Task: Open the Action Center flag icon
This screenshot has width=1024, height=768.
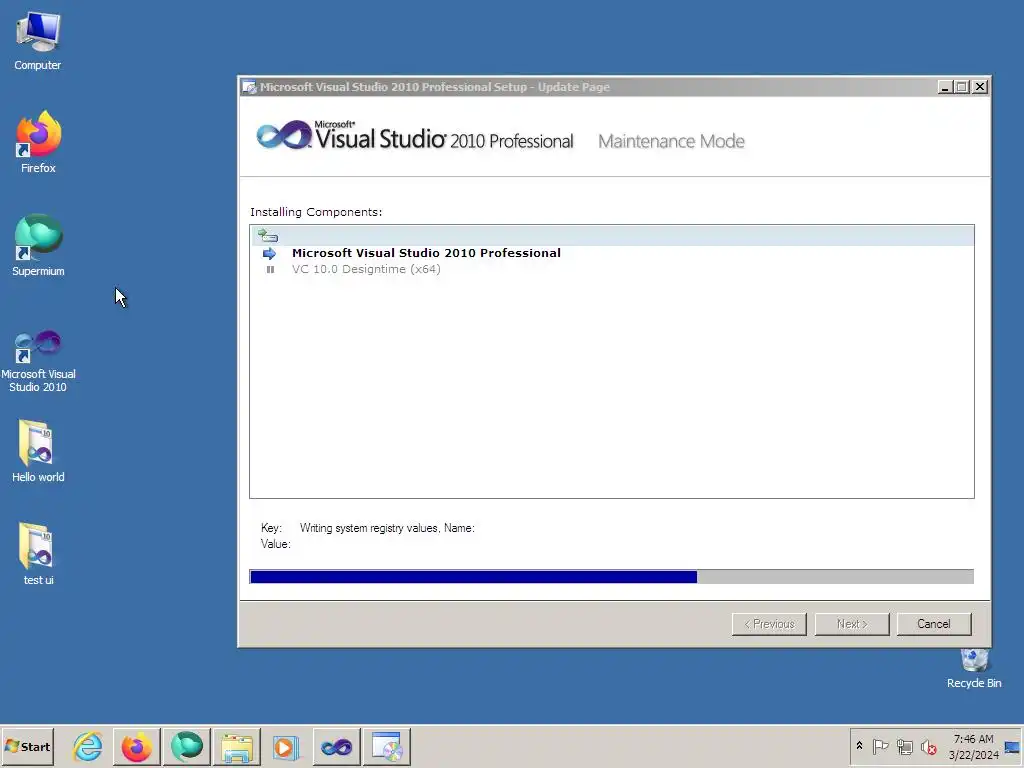Action: (880, 746)
